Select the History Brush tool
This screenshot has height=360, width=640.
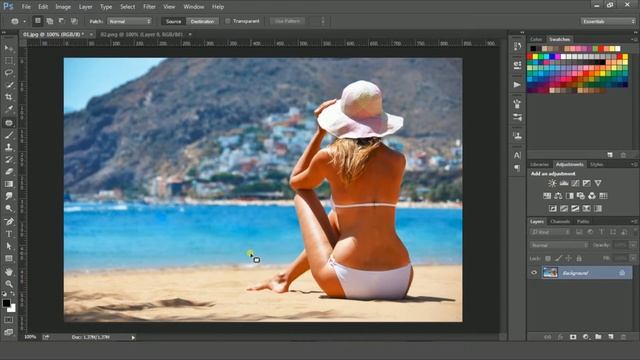tap(9, 160)
